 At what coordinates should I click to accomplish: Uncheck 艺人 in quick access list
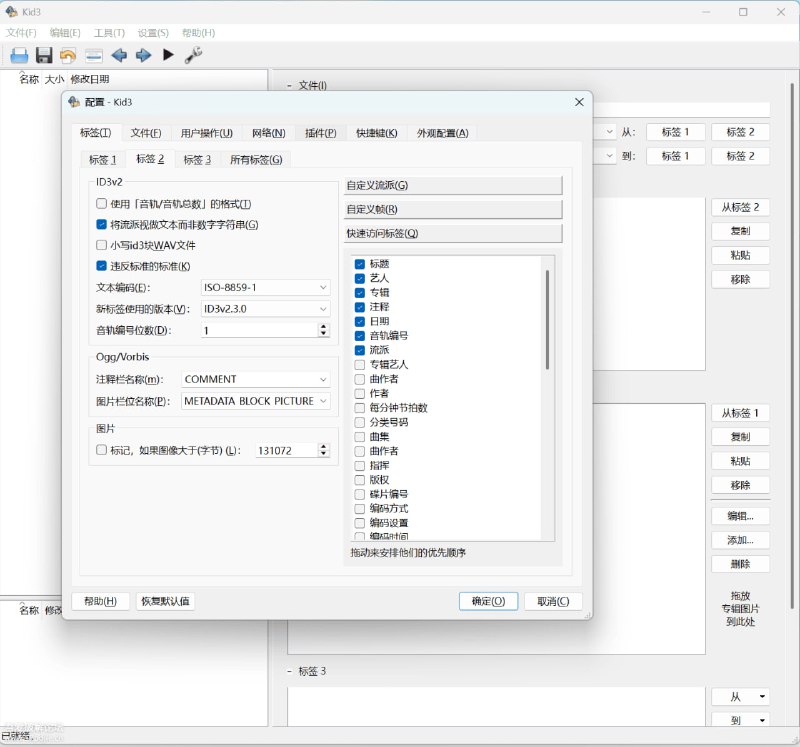coord(360,278)
